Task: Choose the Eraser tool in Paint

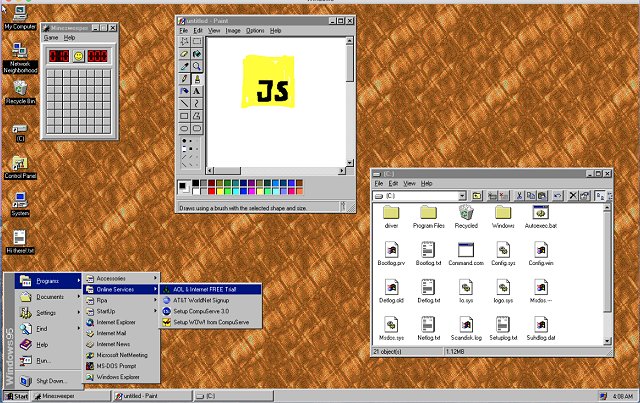Action: pyautogui.click(x=184, y=54)
